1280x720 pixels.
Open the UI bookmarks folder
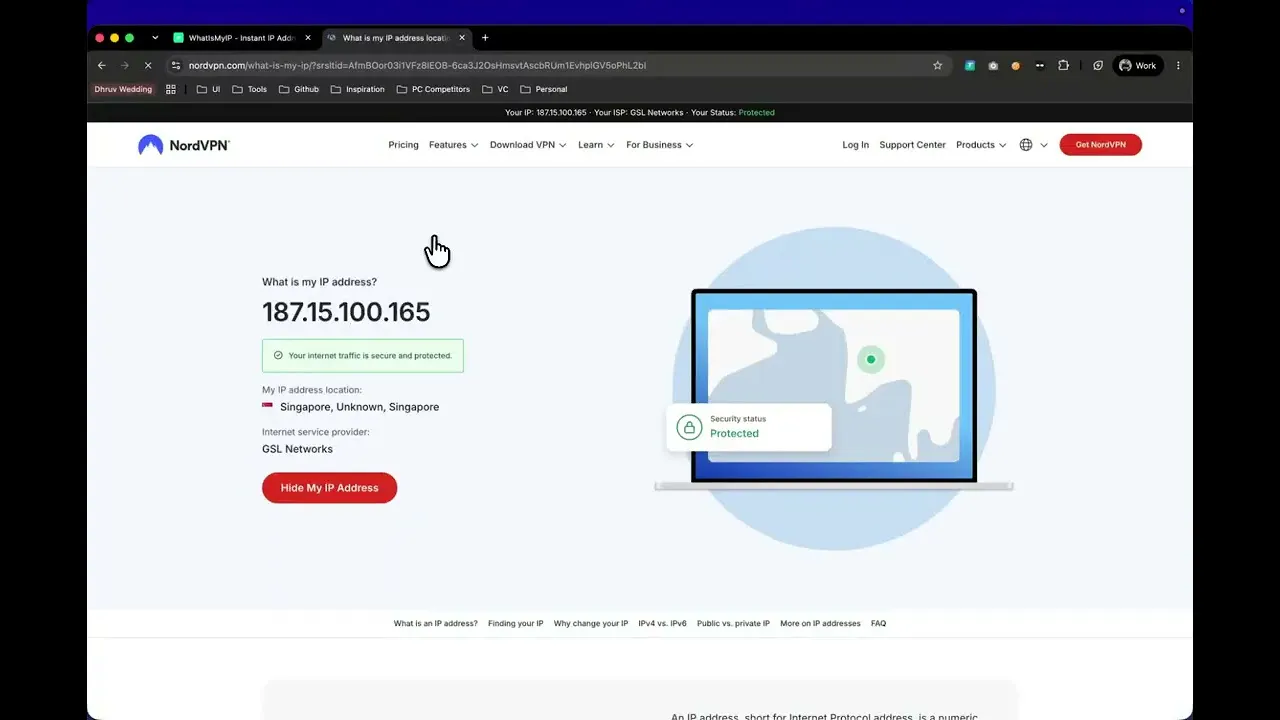tap(209, 89)
